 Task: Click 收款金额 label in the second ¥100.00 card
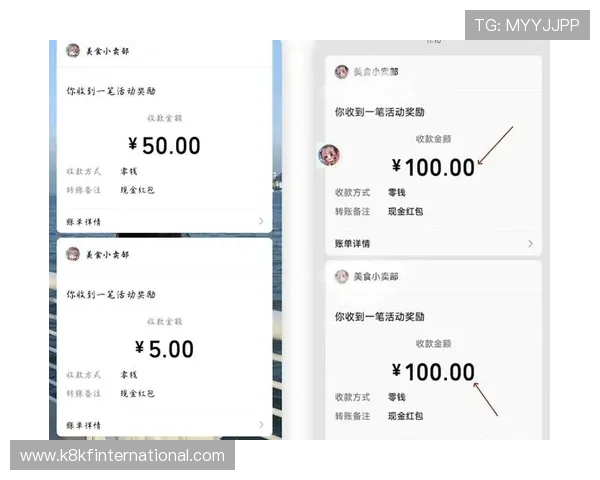click(x=434, y=343)
